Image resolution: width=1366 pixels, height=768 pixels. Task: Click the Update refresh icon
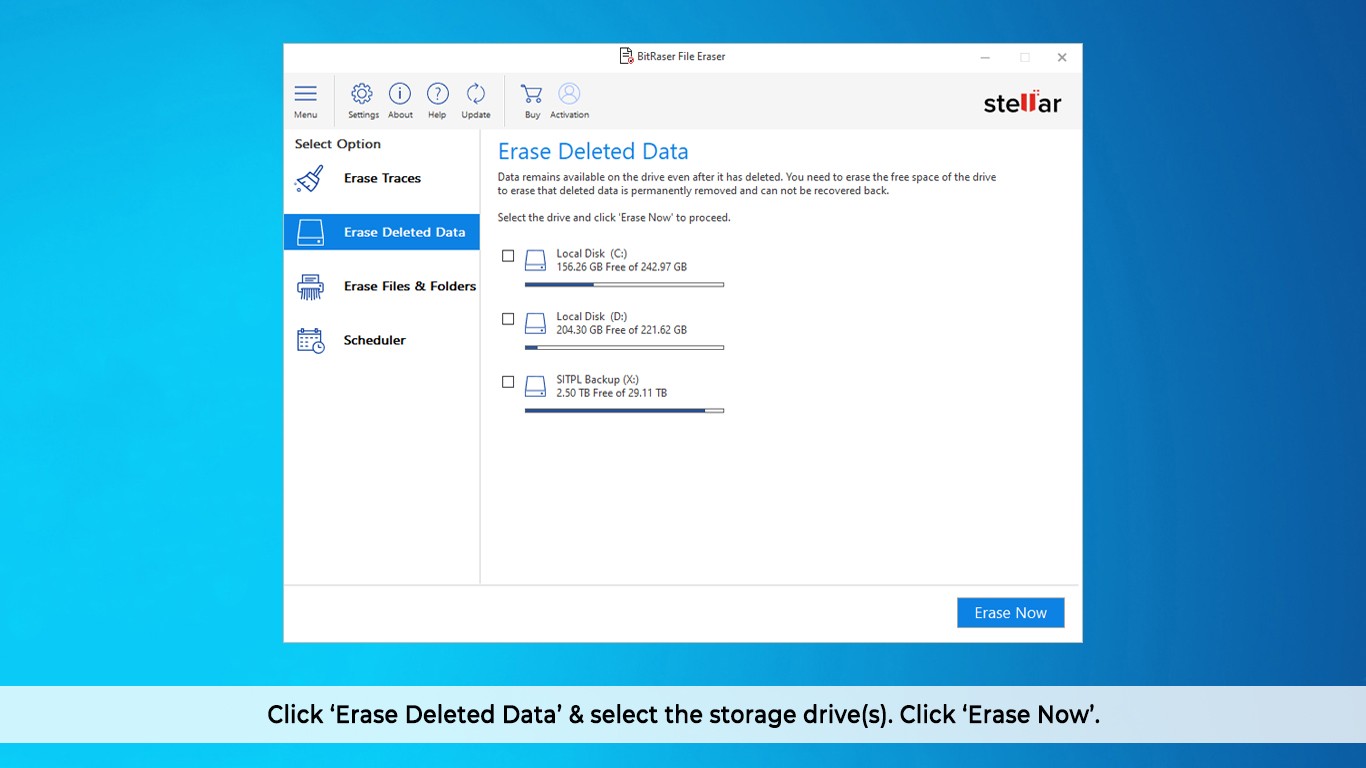[476, 93]
